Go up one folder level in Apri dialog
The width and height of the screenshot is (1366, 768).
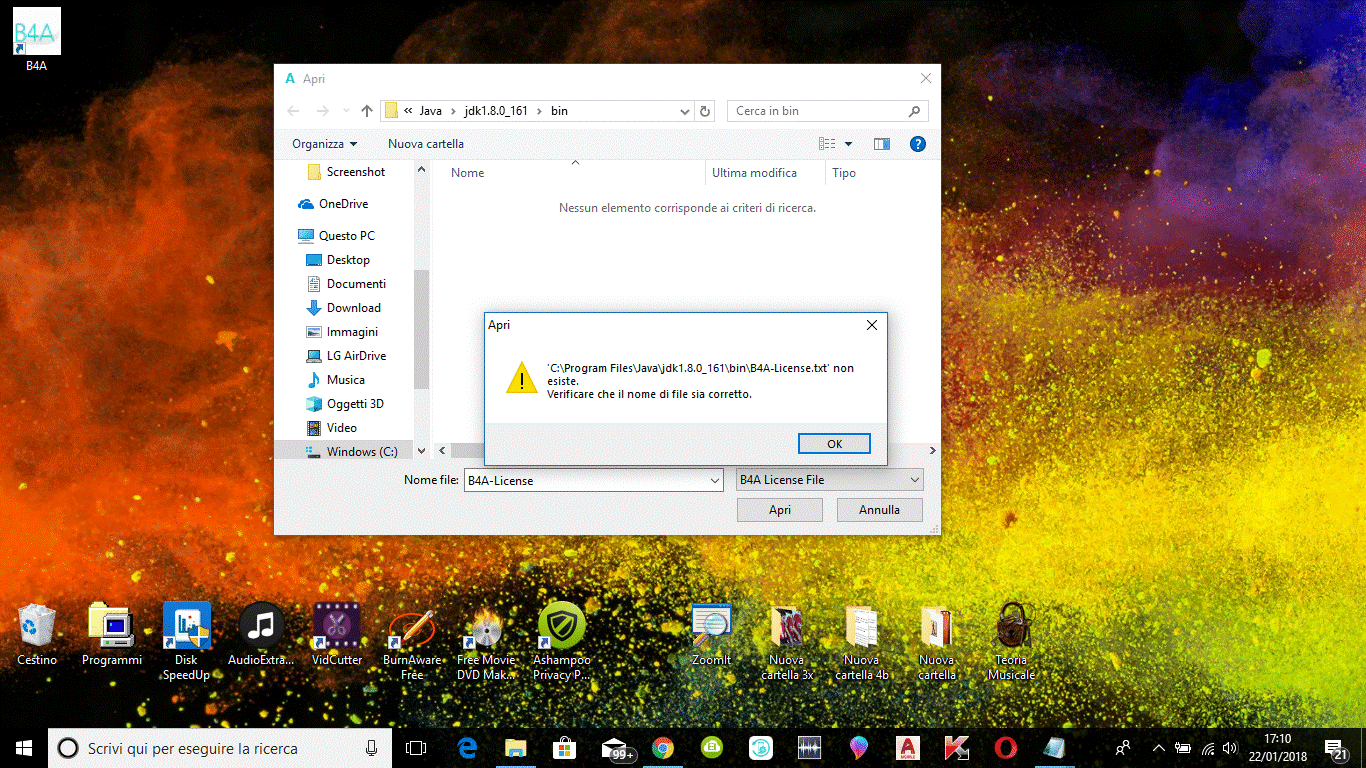click(x=367, y=111)
